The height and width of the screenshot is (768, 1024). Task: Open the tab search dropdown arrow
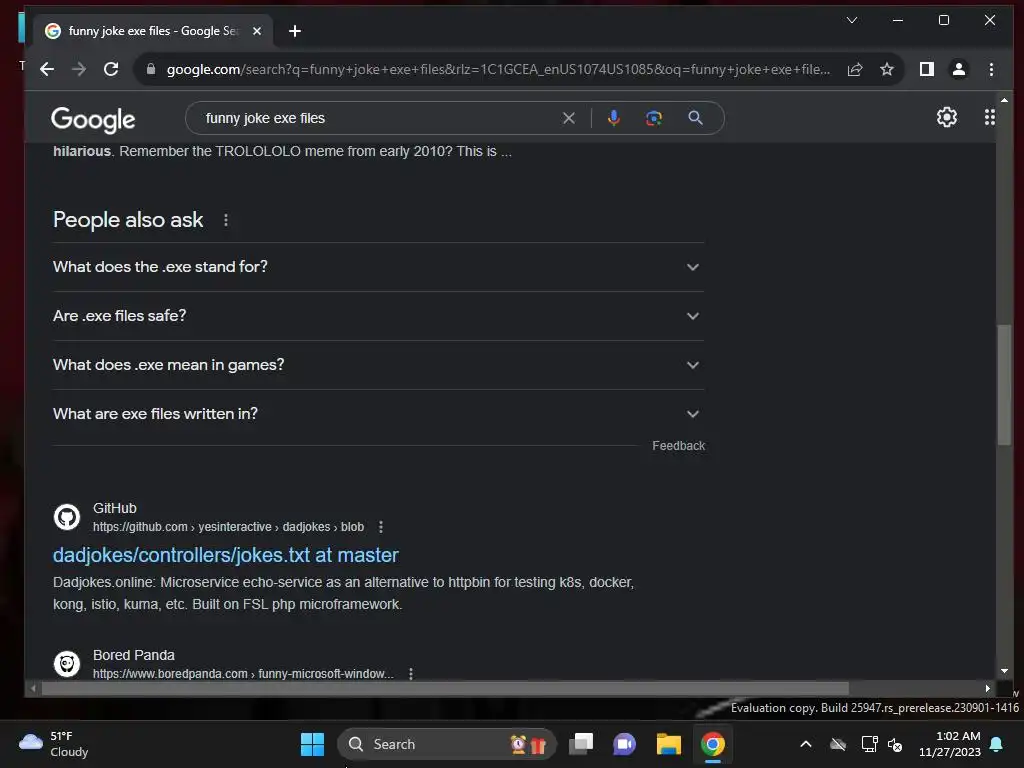[x=852, y=20]
